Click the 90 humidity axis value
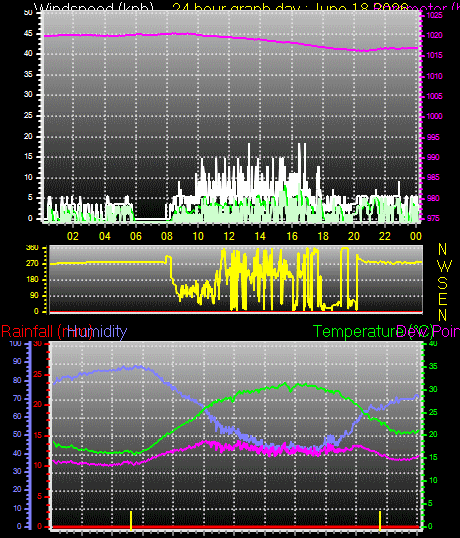This screenshot has width=460, height=538. [17, 361]
